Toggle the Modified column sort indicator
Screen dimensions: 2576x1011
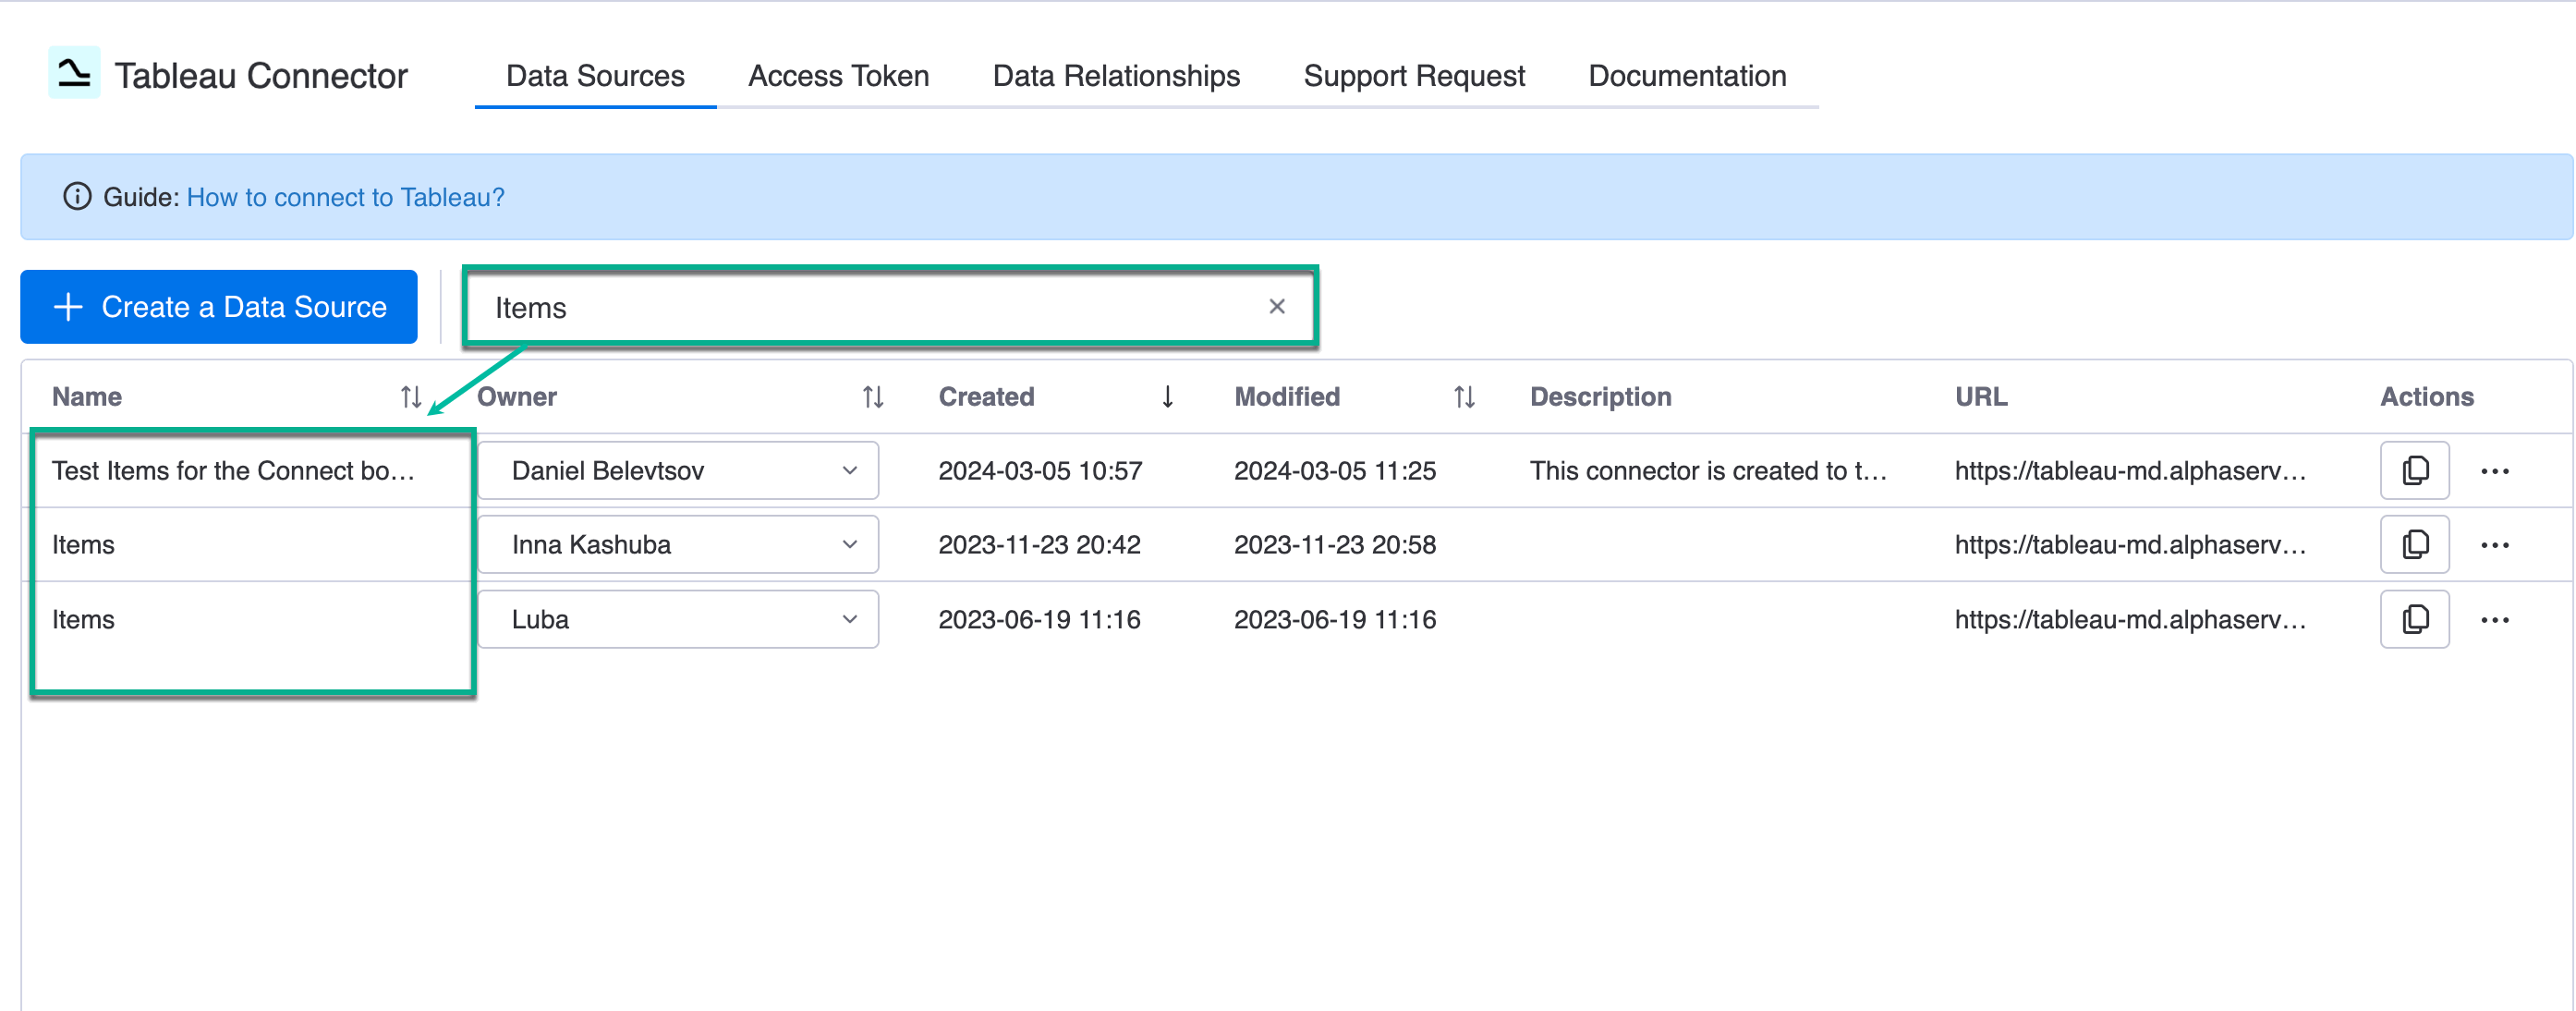1463,396
